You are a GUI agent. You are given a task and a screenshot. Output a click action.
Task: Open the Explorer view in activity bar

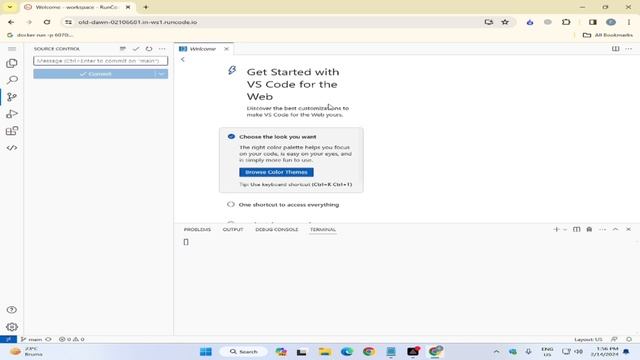(12, 63)
